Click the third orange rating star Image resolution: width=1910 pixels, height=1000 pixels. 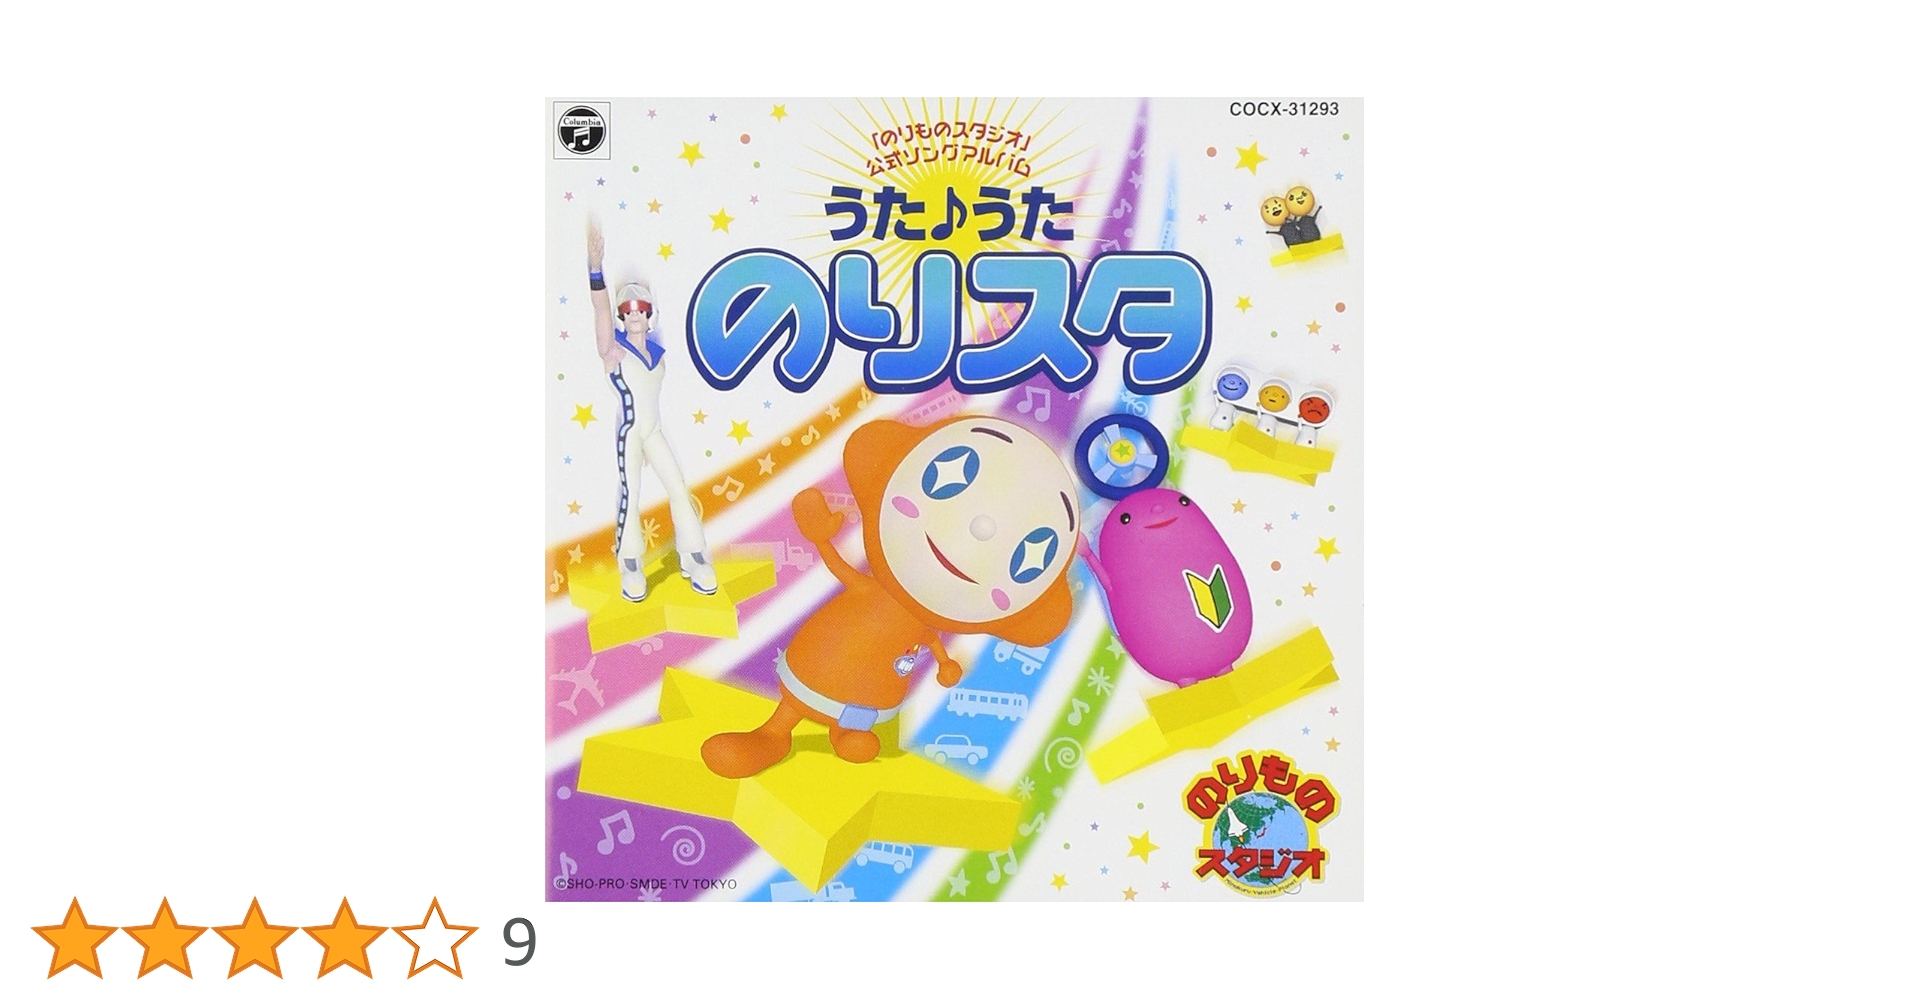254,939
